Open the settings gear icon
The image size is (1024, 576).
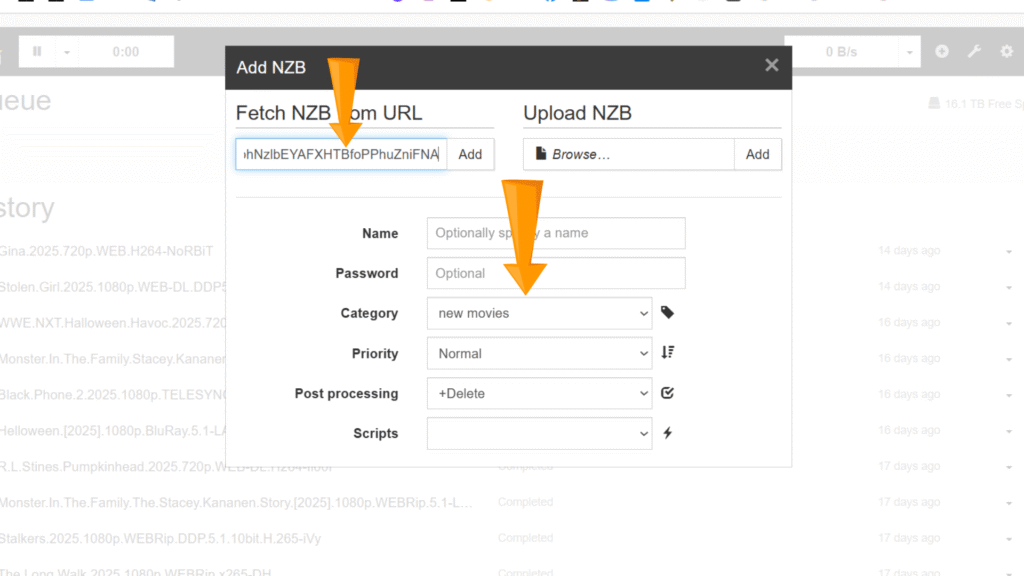coord(1006,52)
